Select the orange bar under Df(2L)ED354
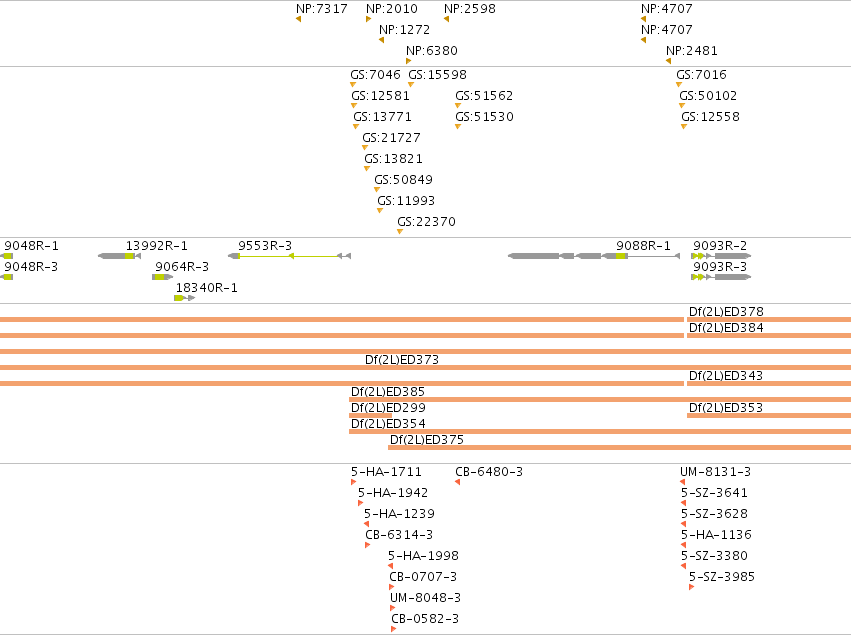 point(600,431)
